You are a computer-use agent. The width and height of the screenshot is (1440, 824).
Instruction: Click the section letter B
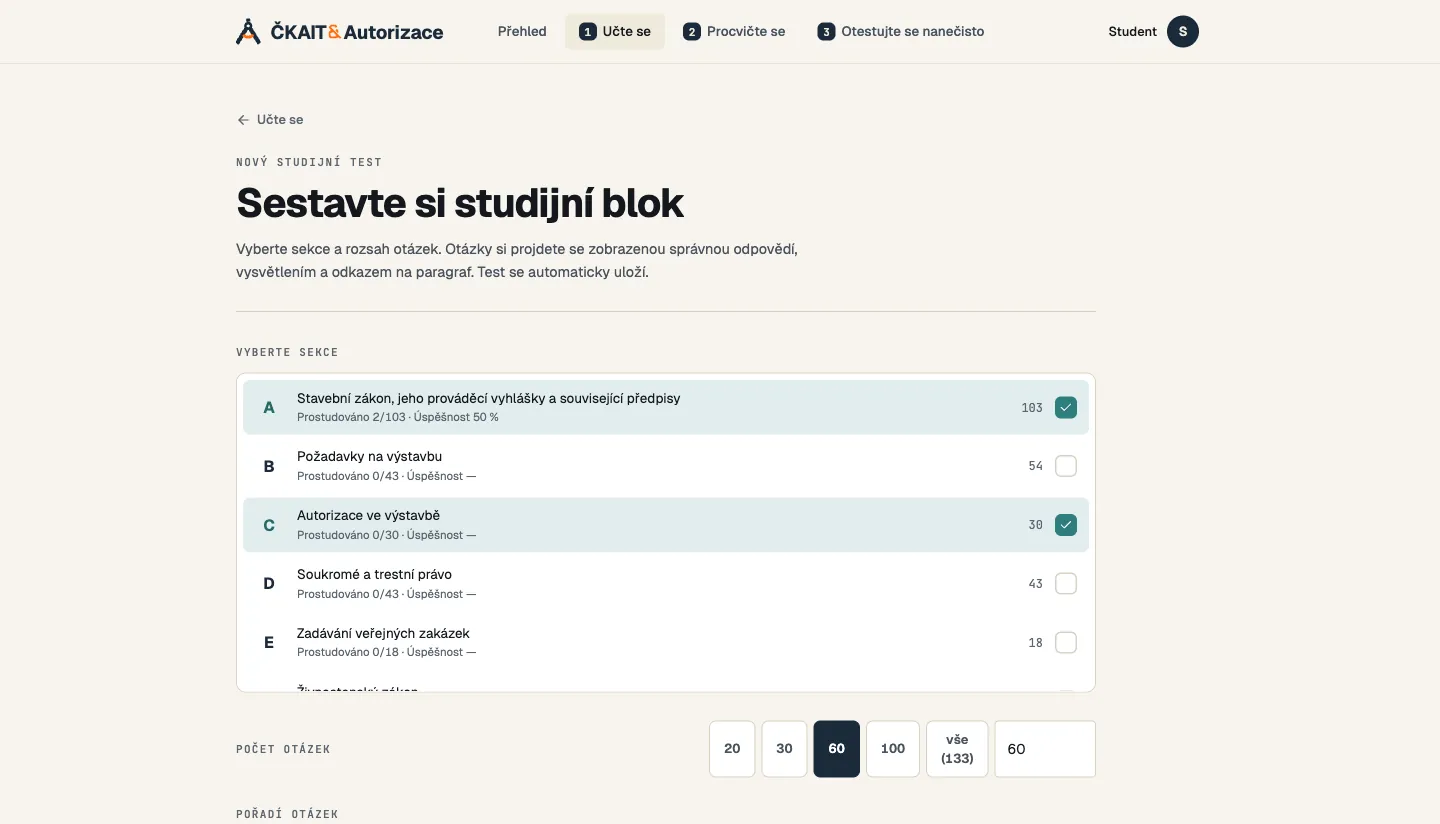tap(269, 466)
